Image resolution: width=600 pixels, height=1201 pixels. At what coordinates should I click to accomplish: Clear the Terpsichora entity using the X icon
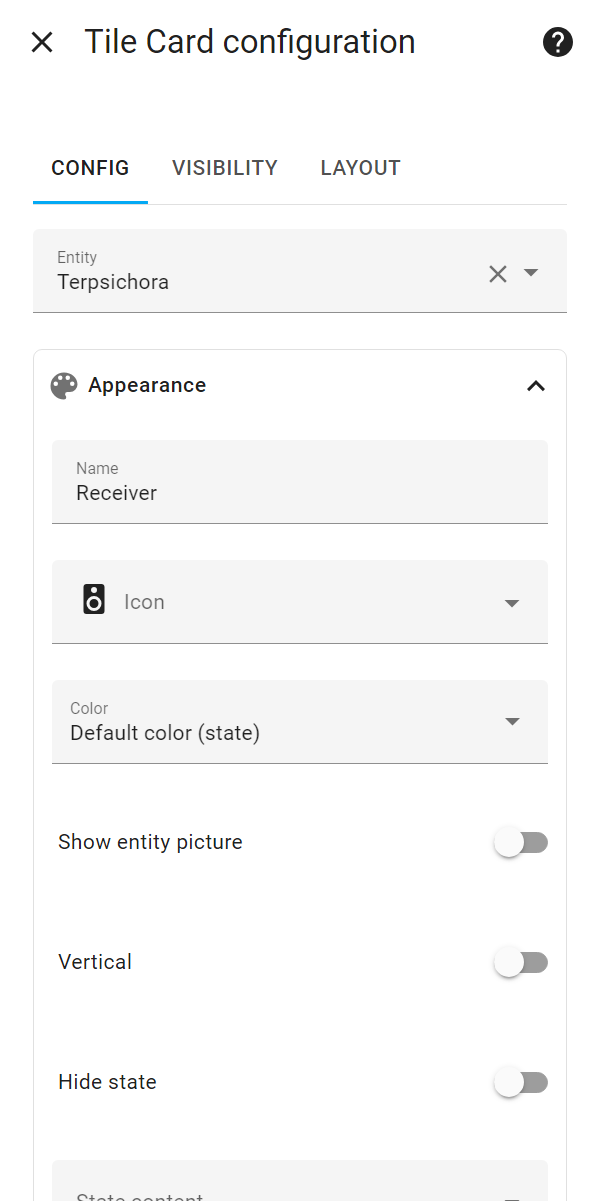[498, 273]
